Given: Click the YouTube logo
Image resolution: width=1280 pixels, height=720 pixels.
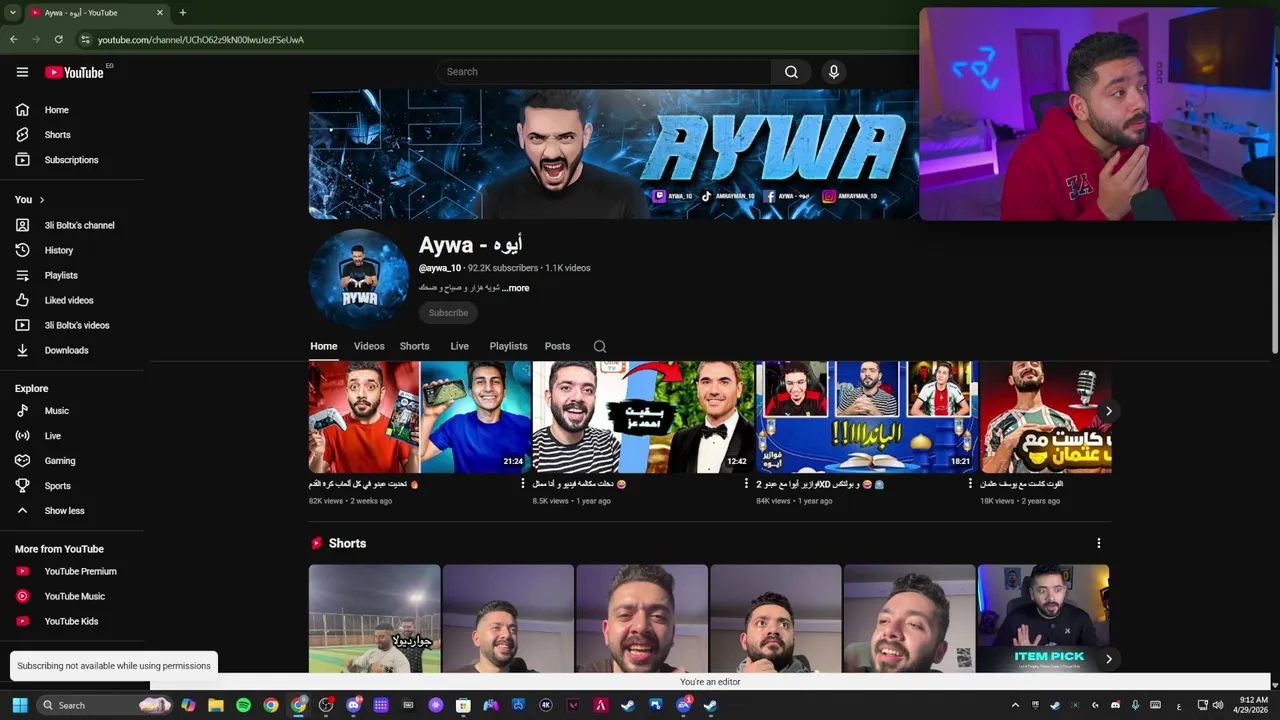Looking at the screenshot, I should click(x=74, y=72).
